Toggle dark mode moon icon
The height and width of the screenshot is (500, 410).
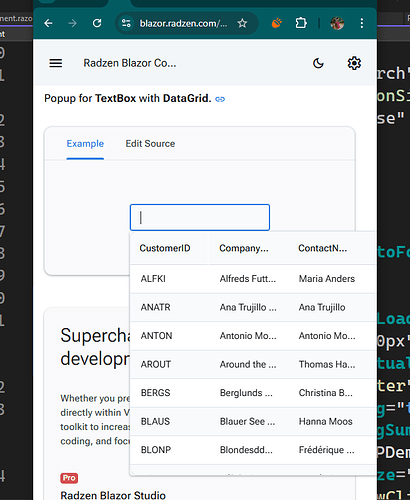pos(318,63)
